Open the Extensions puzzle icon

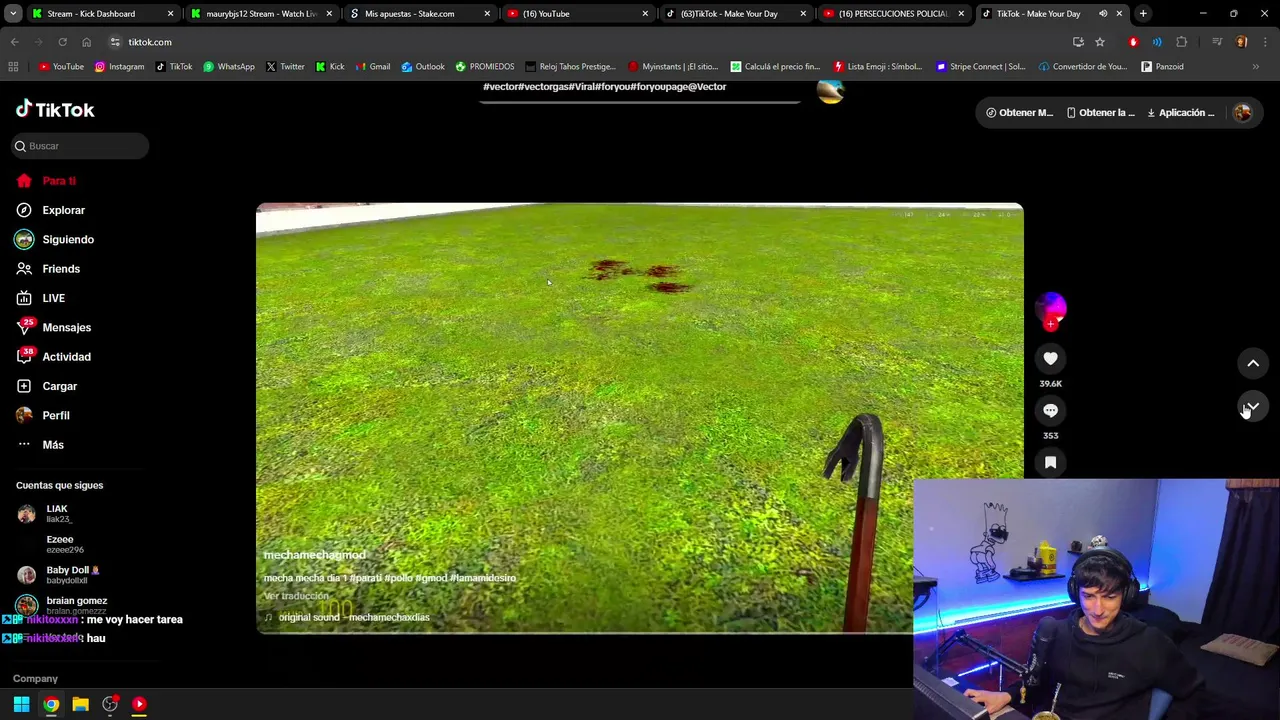(1181, 42)
